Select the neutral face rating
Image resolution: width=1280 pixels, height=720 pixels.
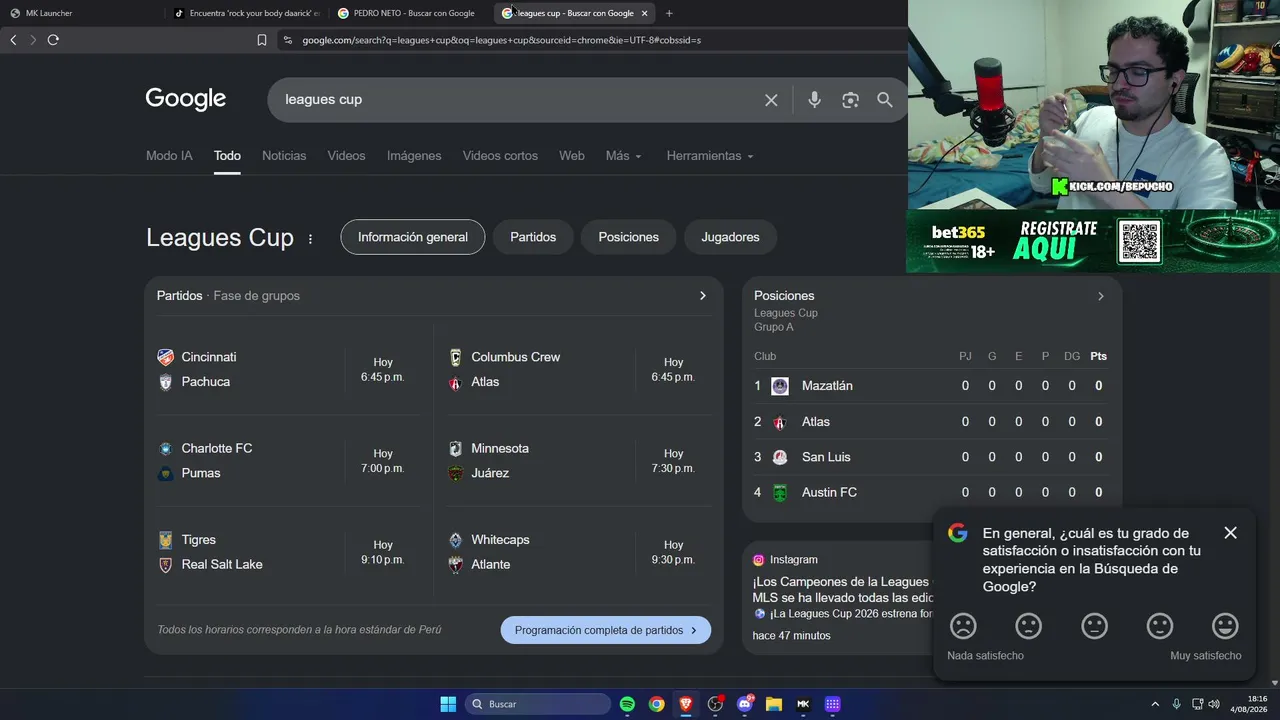(1095, 626)
